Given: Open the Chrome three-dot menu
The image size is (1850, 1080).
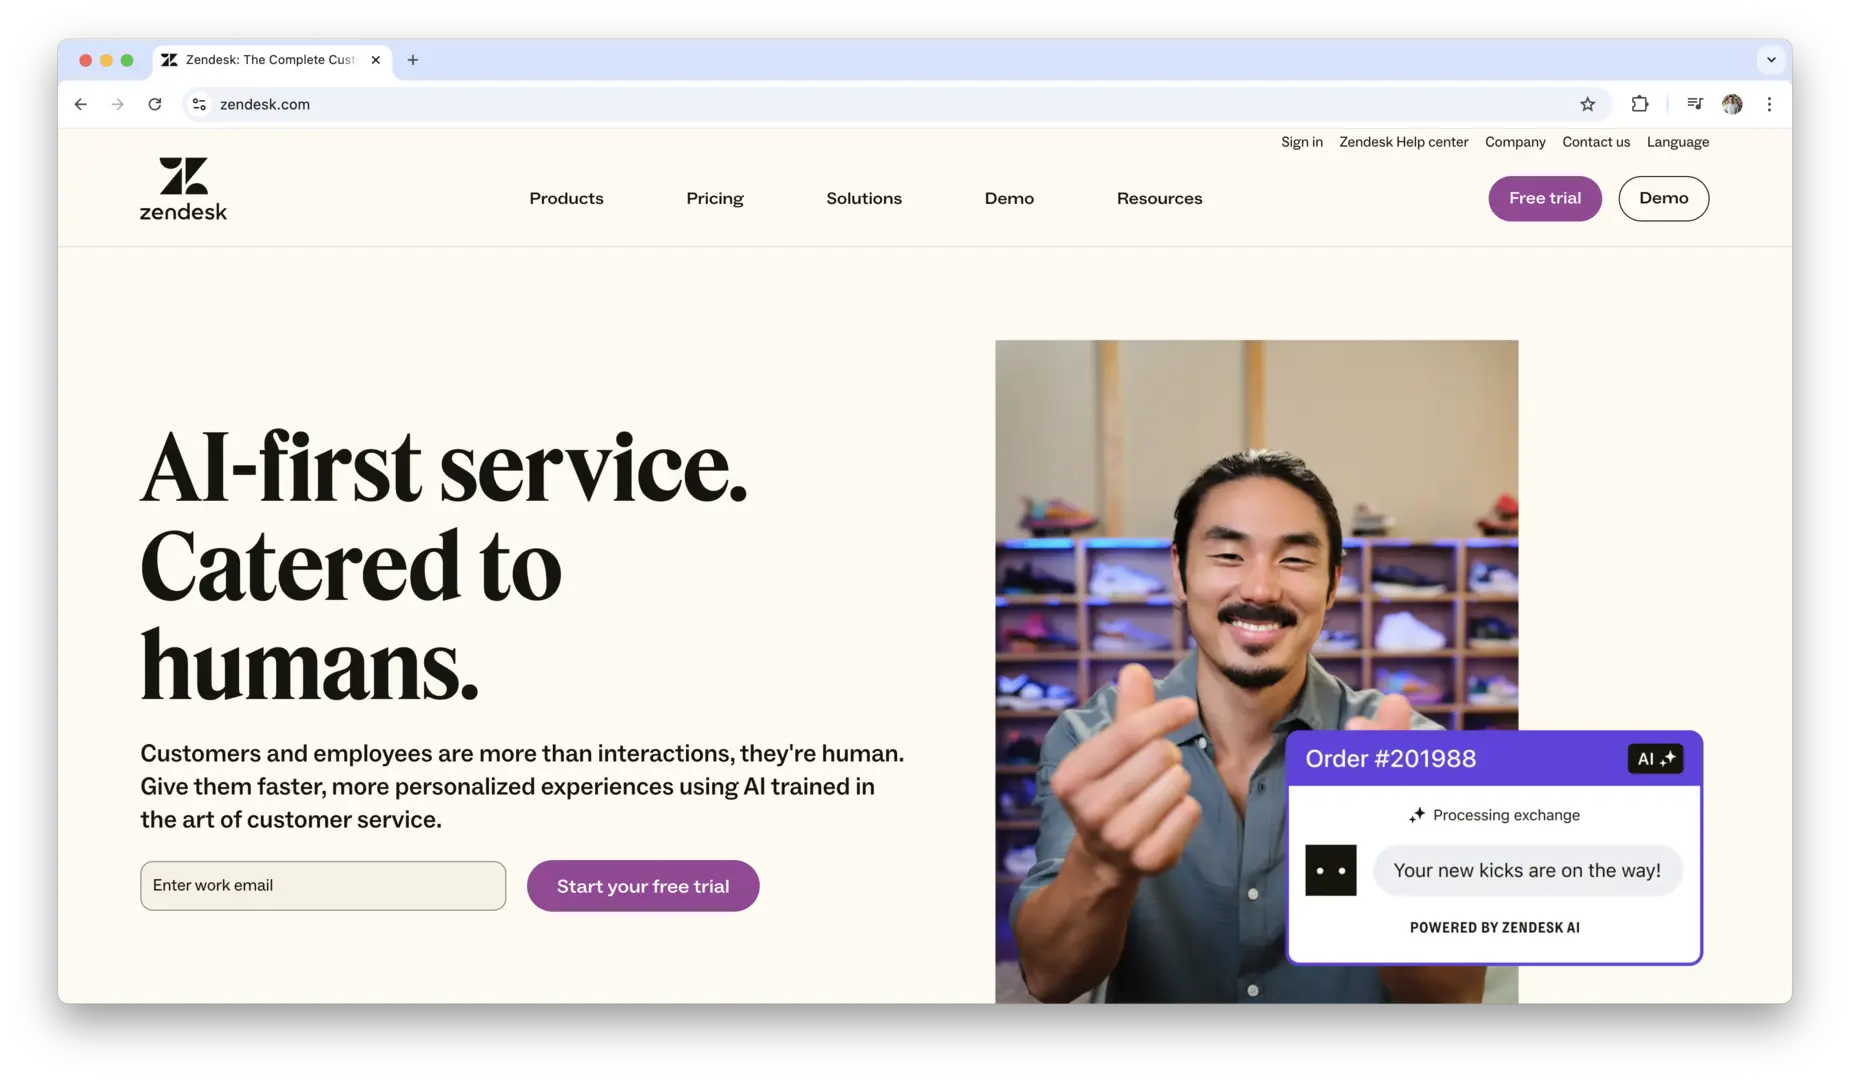Looking at the screenshot, I should pyautogui.click(x=1769, y=104).
